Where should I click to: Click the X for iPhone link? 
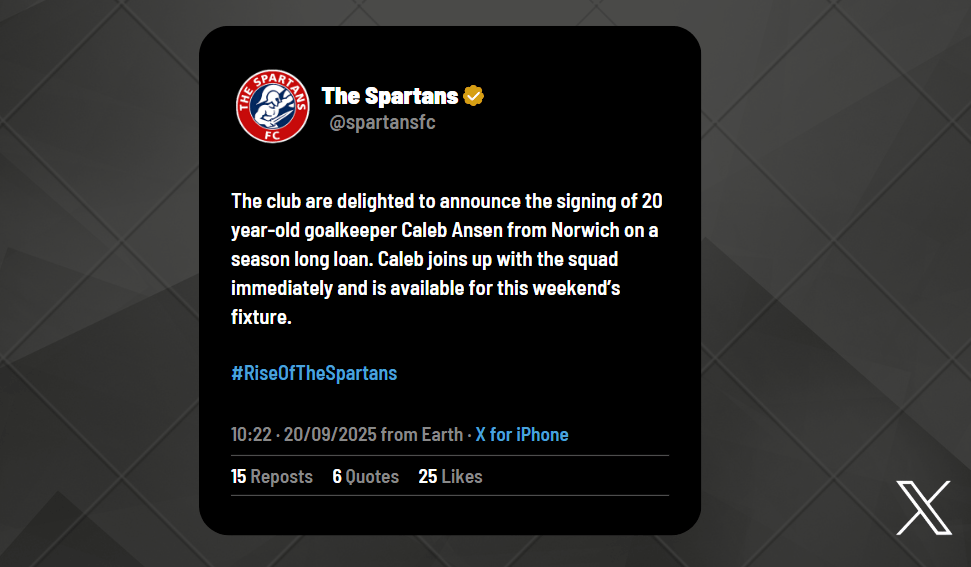pyautogui.click(x=521, y=435)
